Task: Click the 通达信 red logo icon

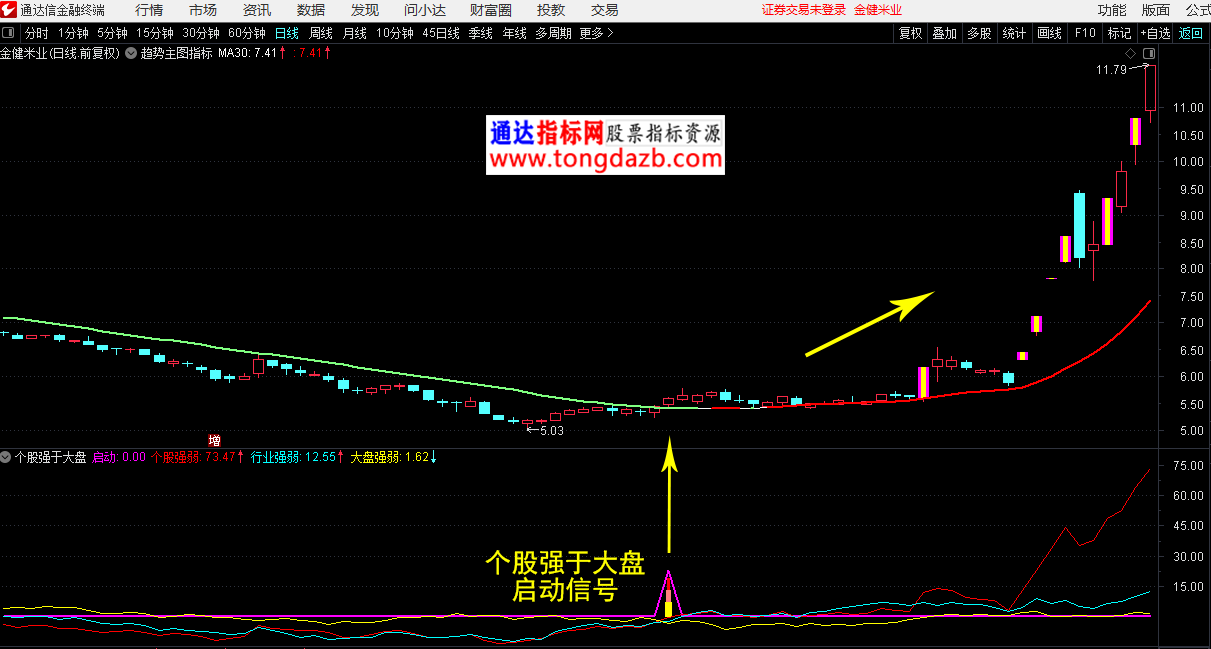Action: click(x=9, y=10)
